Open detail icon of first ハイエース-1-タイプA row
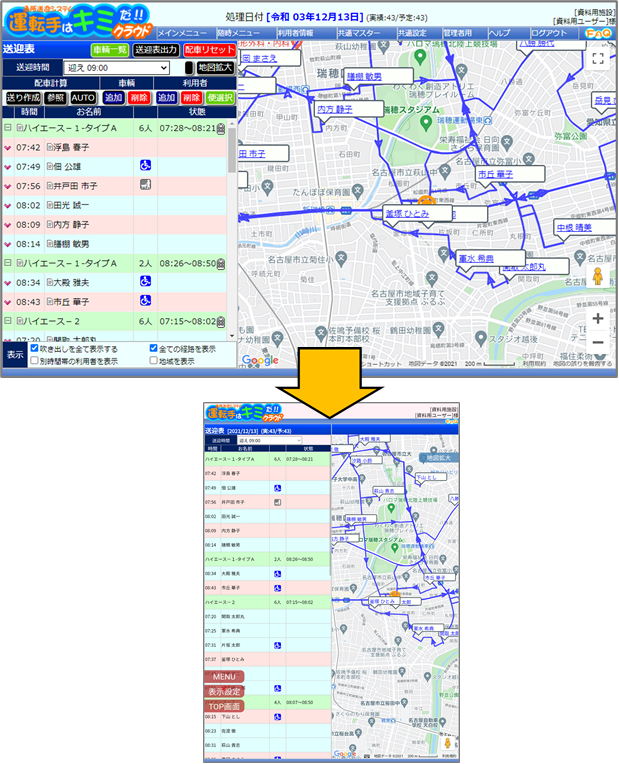This screenshot has width=619, height=764. click(19, 128)
